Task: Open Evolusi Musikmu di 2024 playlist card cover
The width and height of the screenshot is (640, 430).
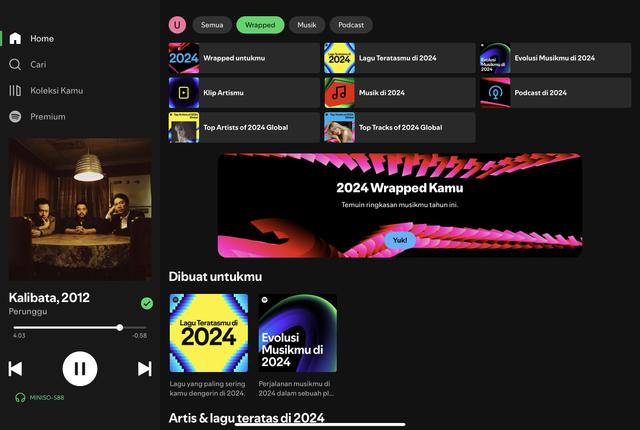Action: tap(298, 333)
